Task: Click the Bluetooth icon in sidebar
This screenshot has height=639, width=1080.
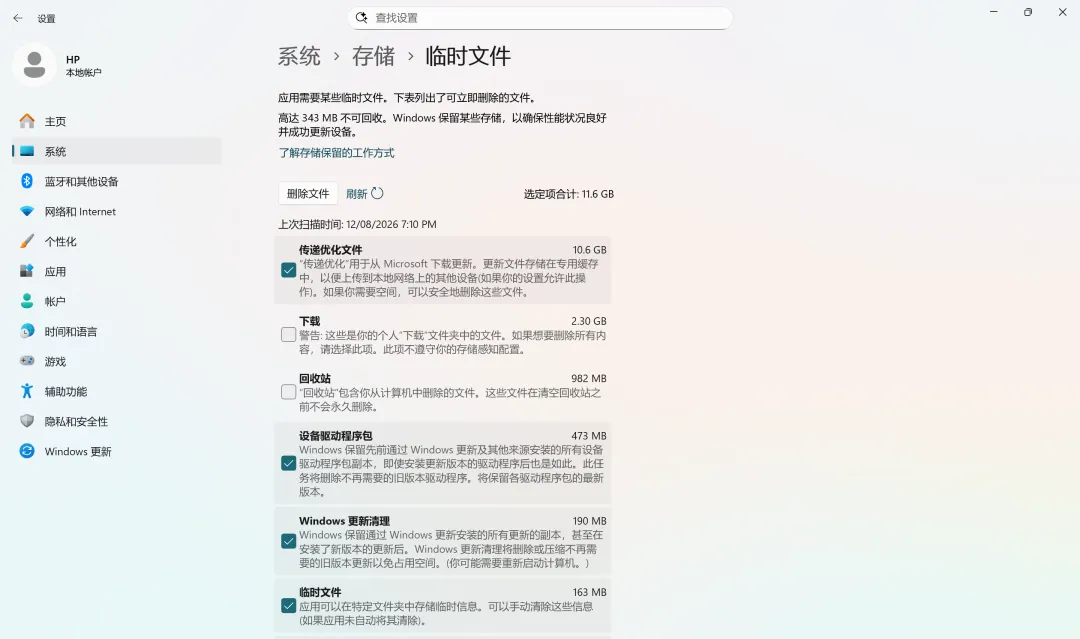Action: point(27,181)
